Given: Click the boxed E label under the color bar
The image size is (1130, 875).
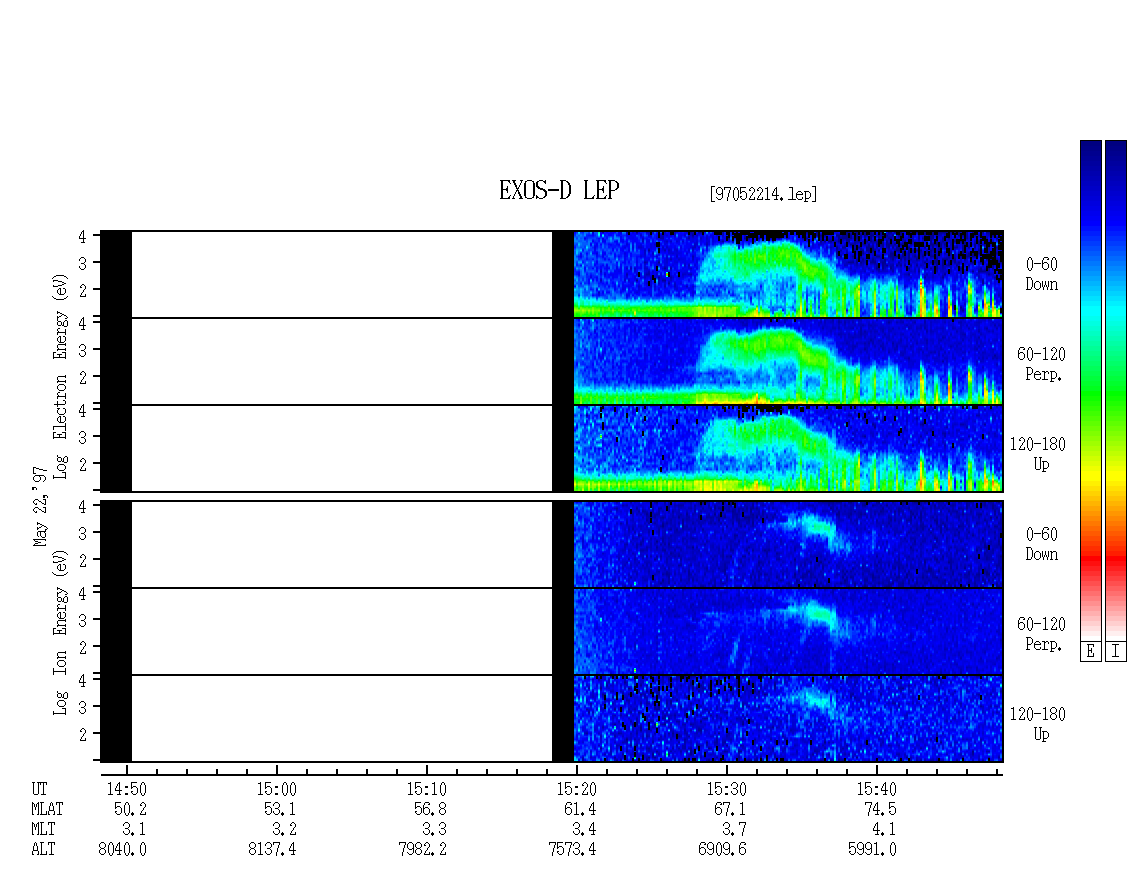Looking at the screenshot, I should tap(1090, 652).
